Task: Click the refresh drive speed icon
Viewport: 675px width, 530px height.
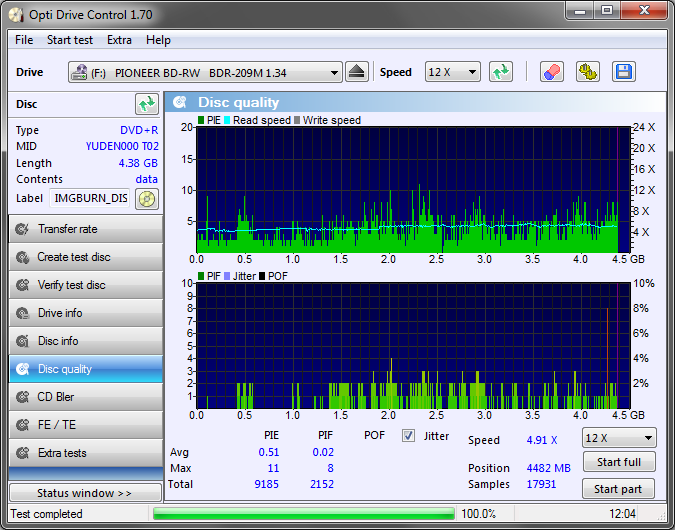Action: click(x=501, y=72)
